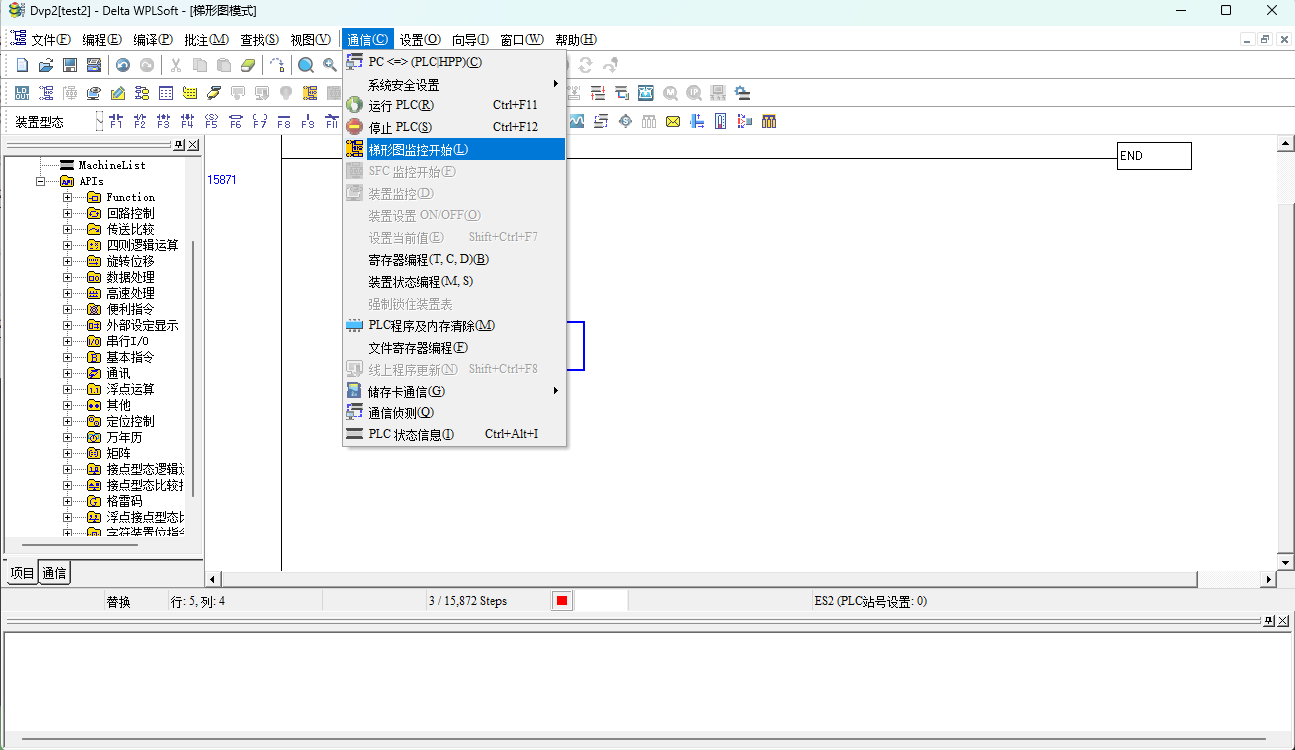Click the red stop indicator in status bar
Viewport: 1295px width, 750px height.
562,601
